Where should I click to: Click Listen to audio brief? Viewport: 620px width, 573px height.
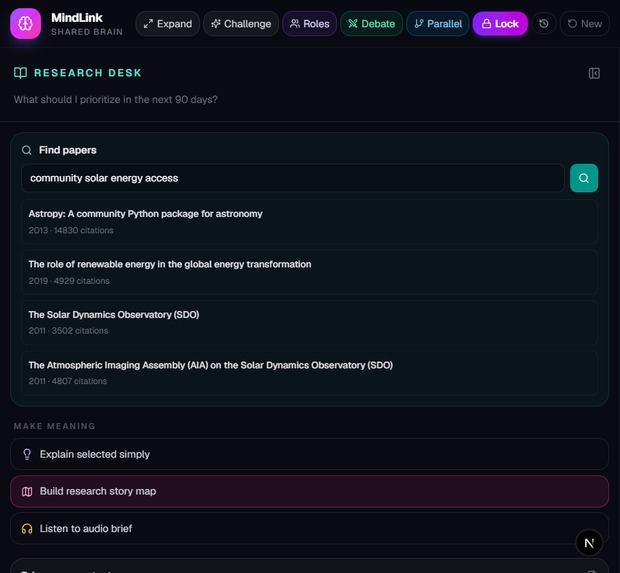pos(309,529)
